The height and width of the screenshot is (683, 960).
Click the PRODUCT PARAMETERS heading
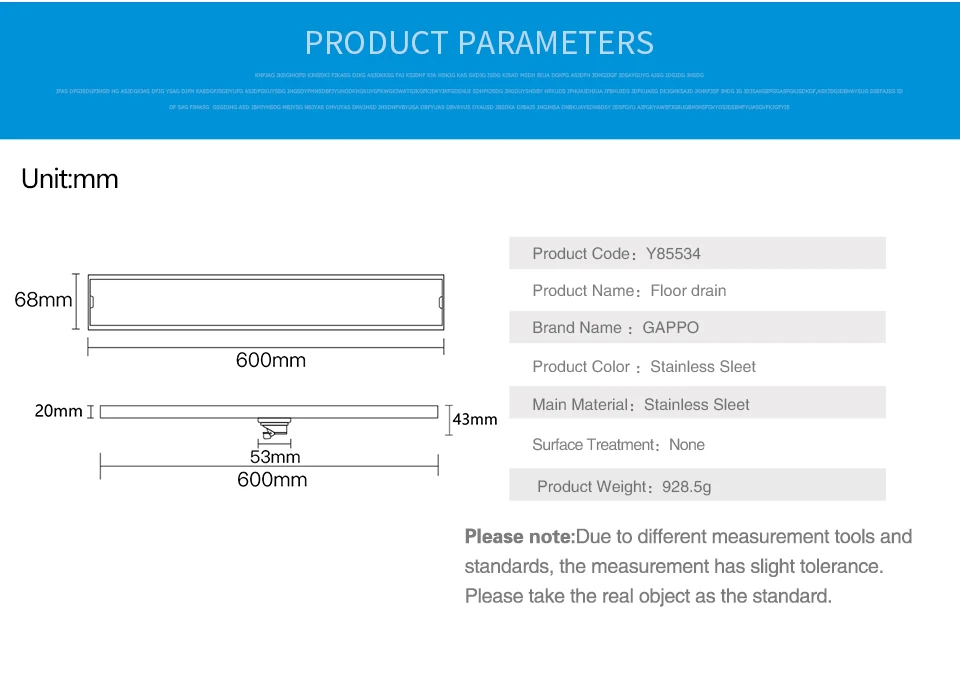click(479, 43)
